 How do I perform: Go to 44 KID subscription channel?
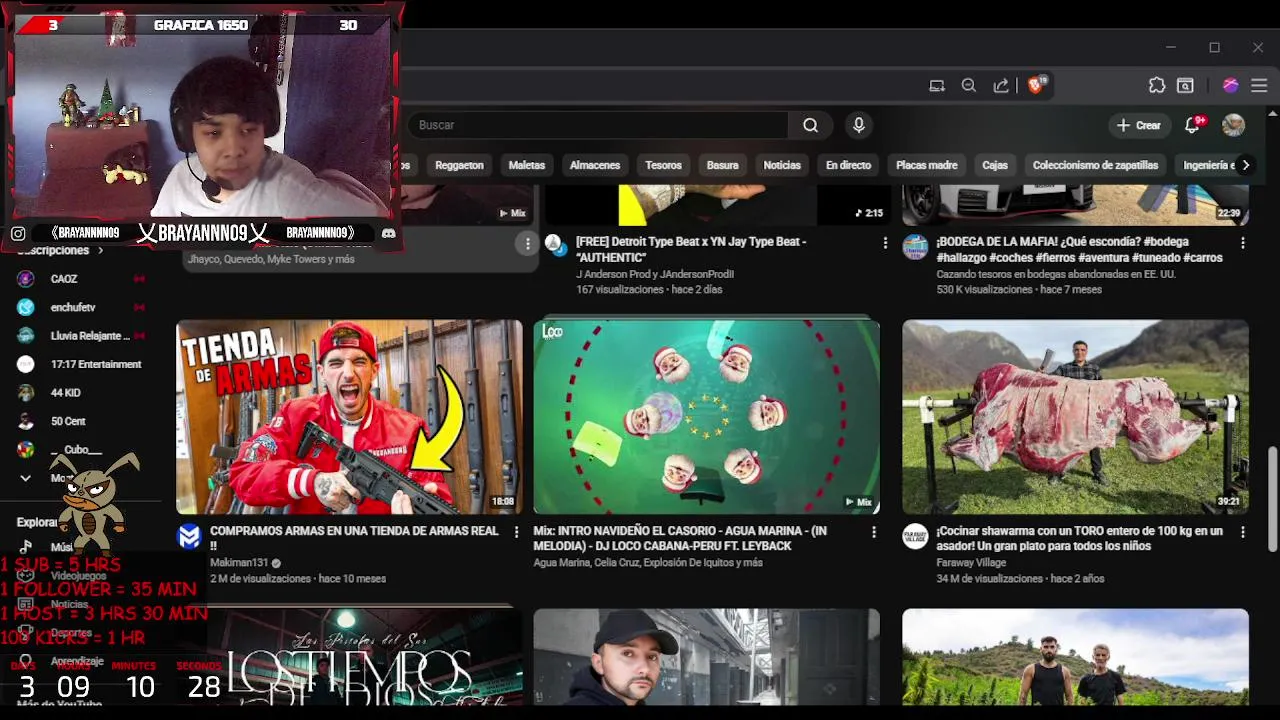coord(80,393)
